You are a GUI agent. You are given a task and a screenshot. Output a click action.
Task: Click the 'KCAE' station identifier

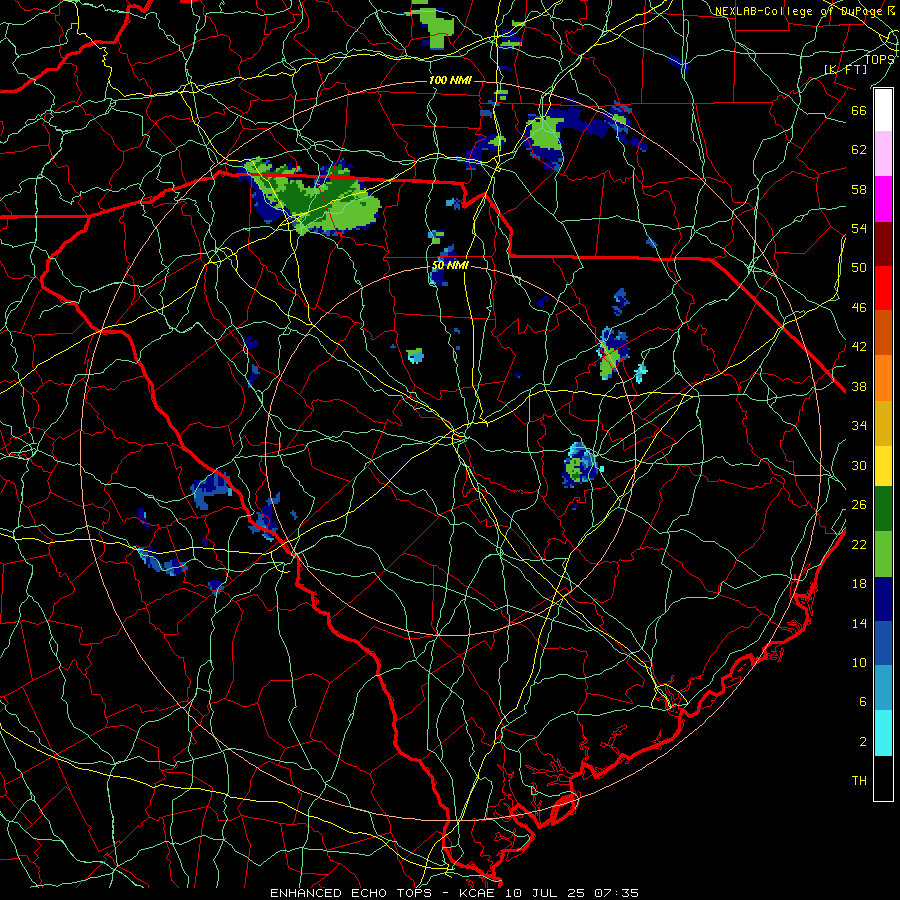point(476,893)
